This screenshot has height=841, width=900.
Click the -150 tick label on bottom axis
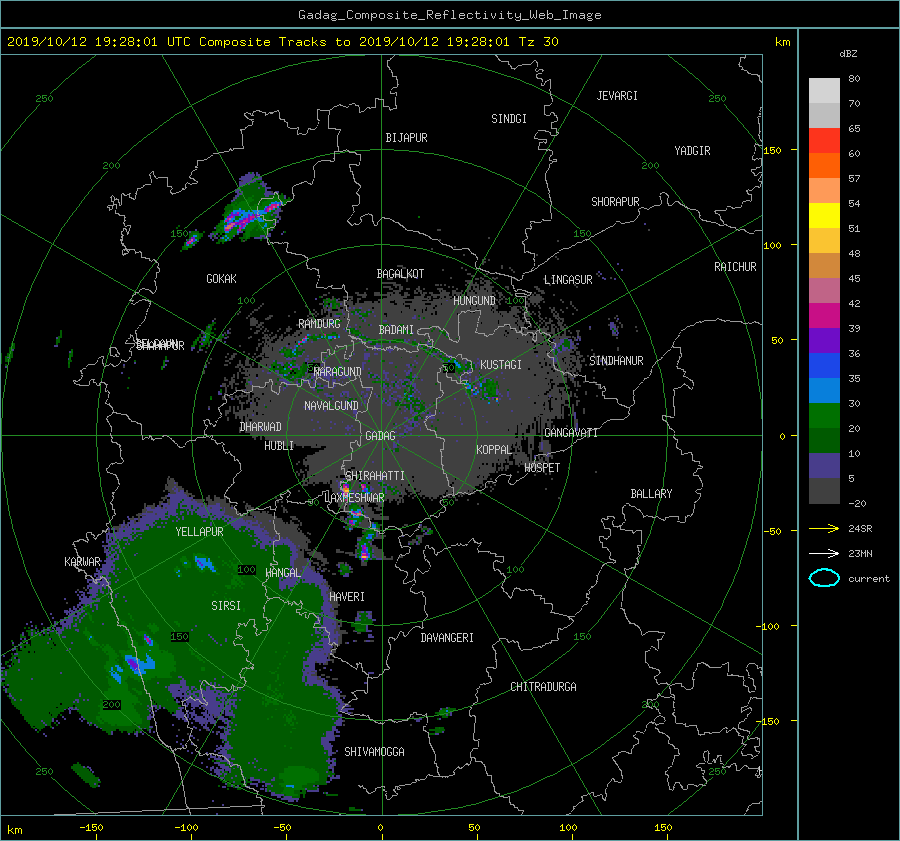point(91,828)
